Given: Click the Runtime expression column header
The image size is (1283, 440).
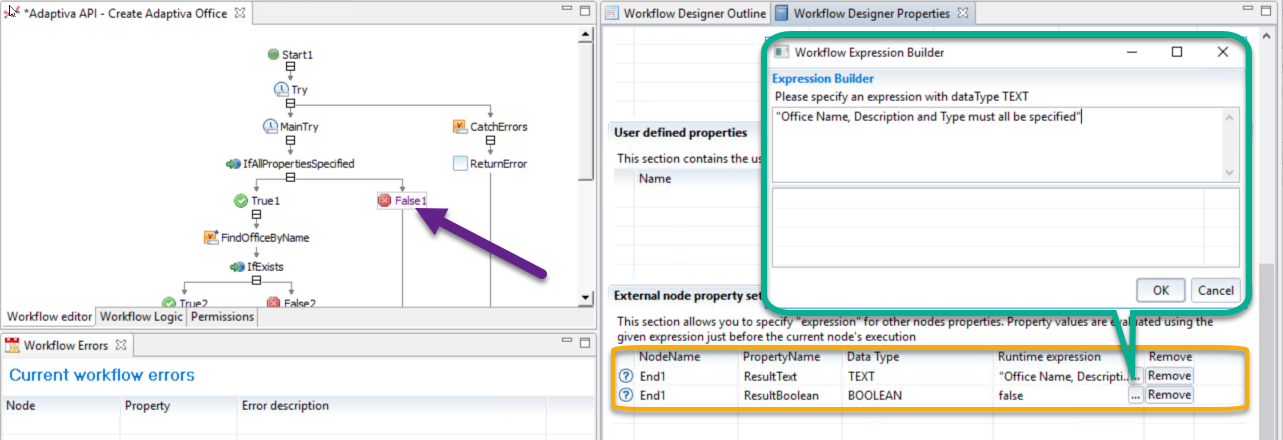Looking at the screenshot, I should pyautogui.click(x=1049, y=357).
